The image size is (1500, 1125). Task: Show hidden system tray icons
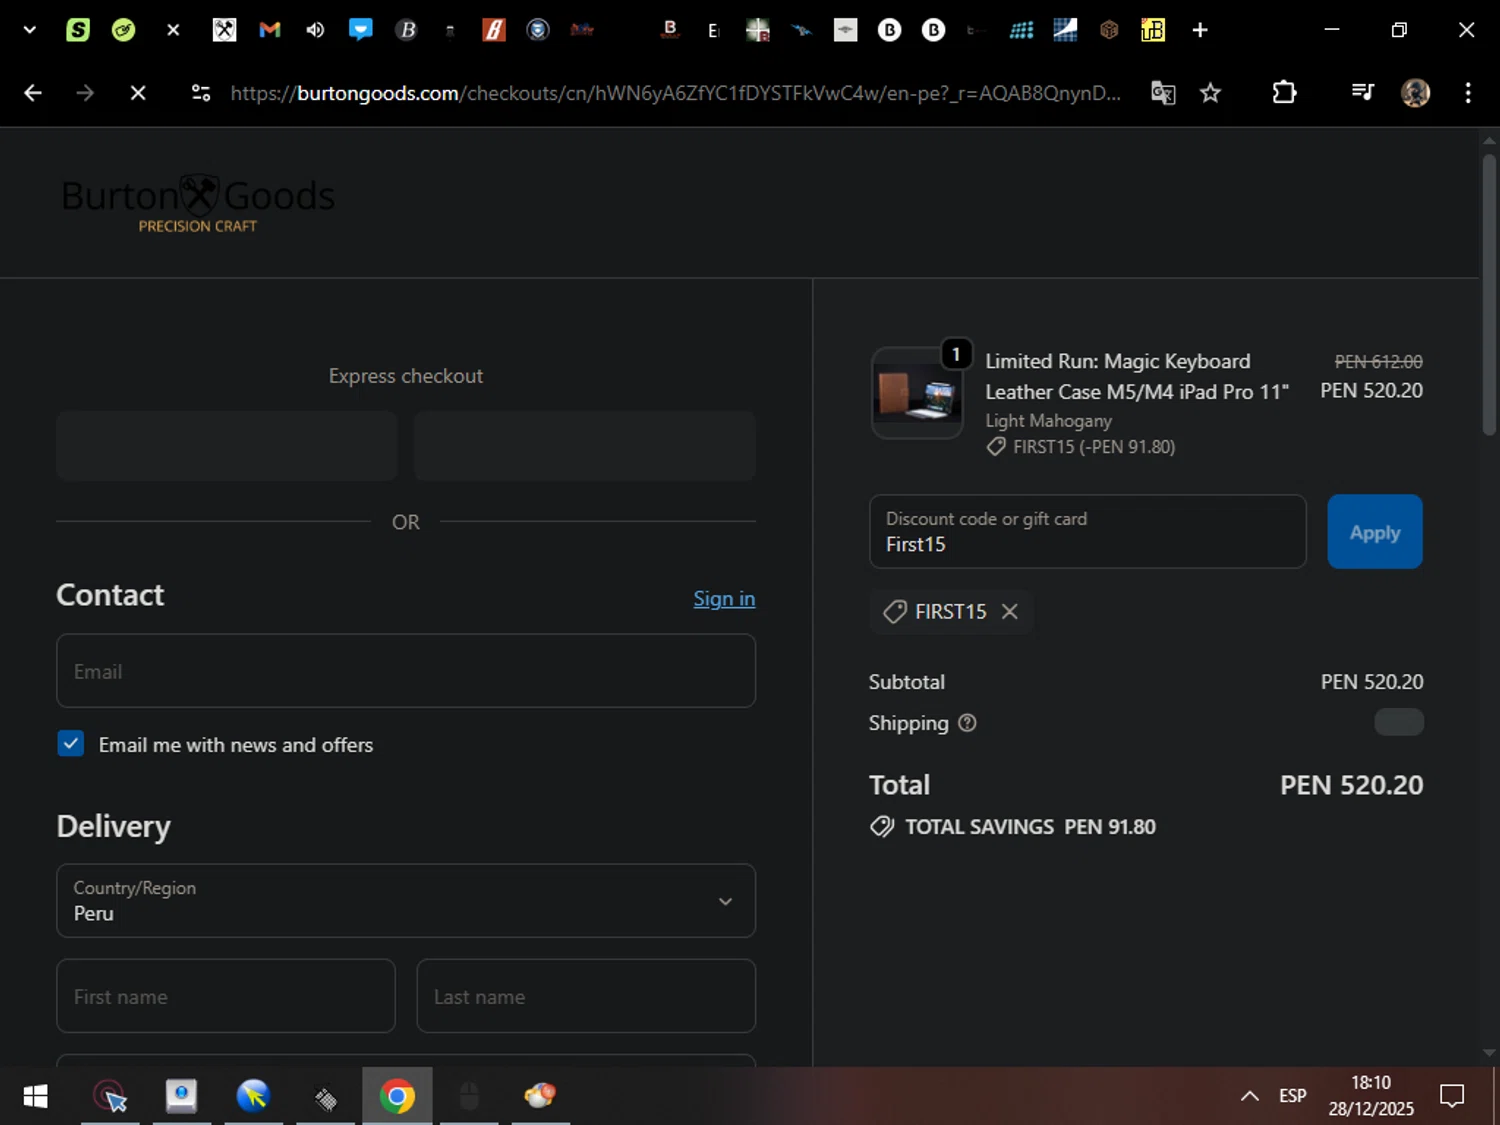1250,1096
